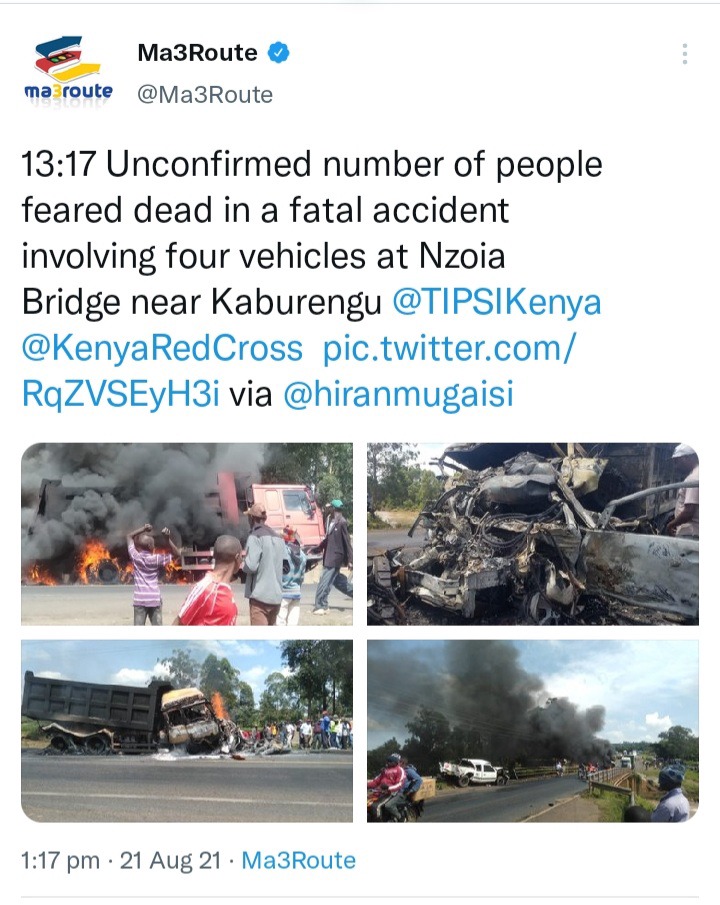Open the Ma3Route display name
Viewport: 720px width, 905px height.
tap(197, 53)
